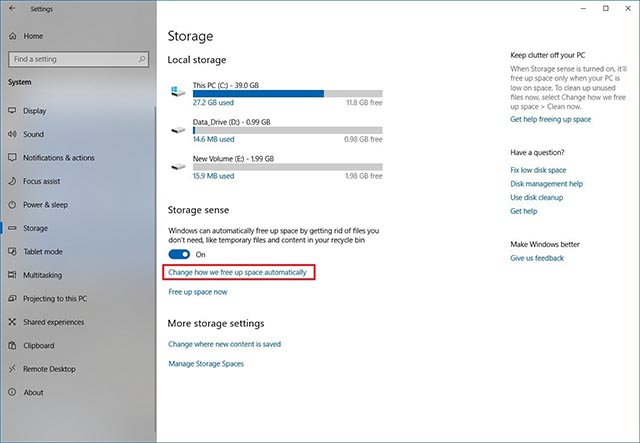
Task: Click the New Volume (E:) usage bar
Action: 288,167
